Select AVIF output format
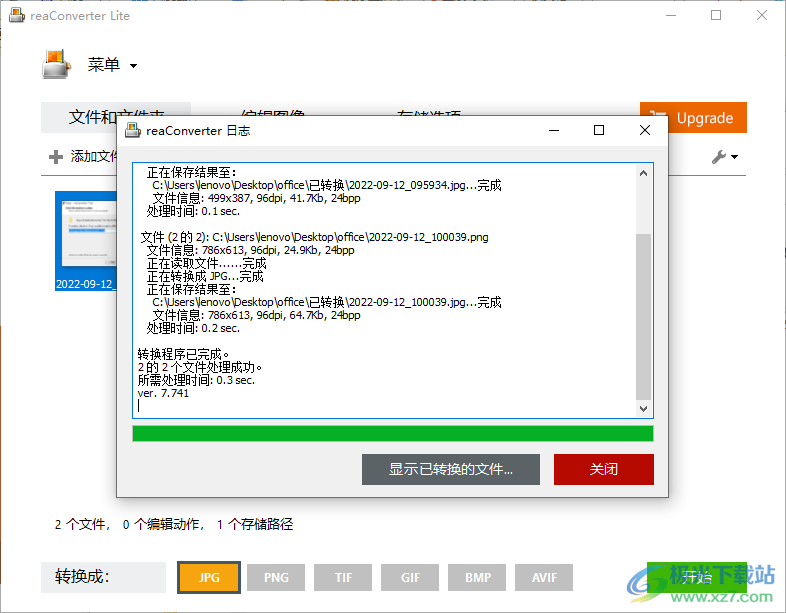Image resolution: width=786 pixels, height=613 pixels. pos(544,577)
